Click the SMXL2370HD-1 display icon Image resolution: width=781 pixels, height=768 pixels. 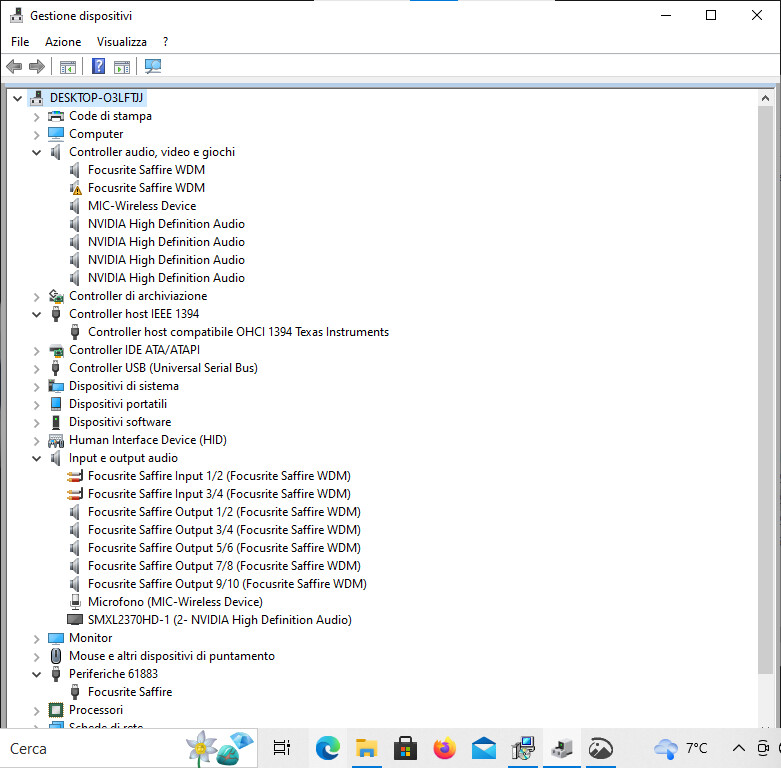pyautogui.click(x=75, y=620)
